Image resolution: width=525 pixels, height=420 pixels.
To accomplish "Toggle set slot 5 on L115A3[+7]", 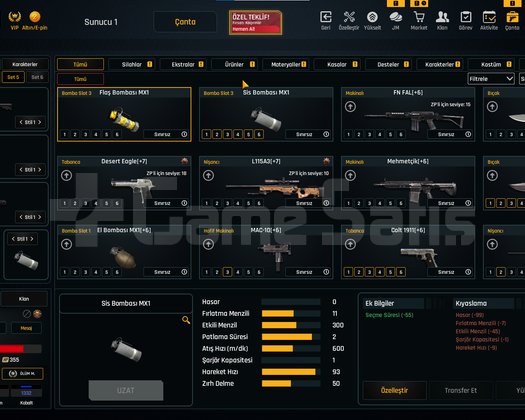I will click(x=248, y=203).
